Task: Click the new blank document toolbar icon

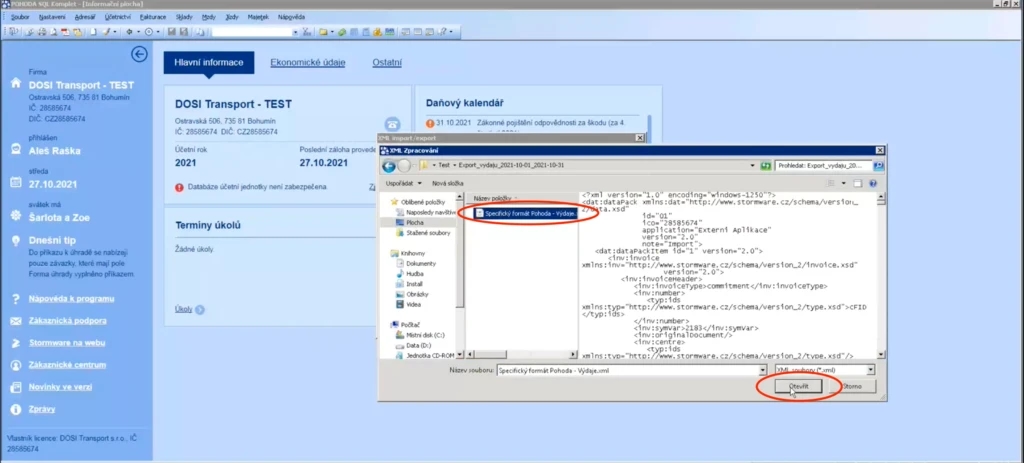Action: (93, 31)
